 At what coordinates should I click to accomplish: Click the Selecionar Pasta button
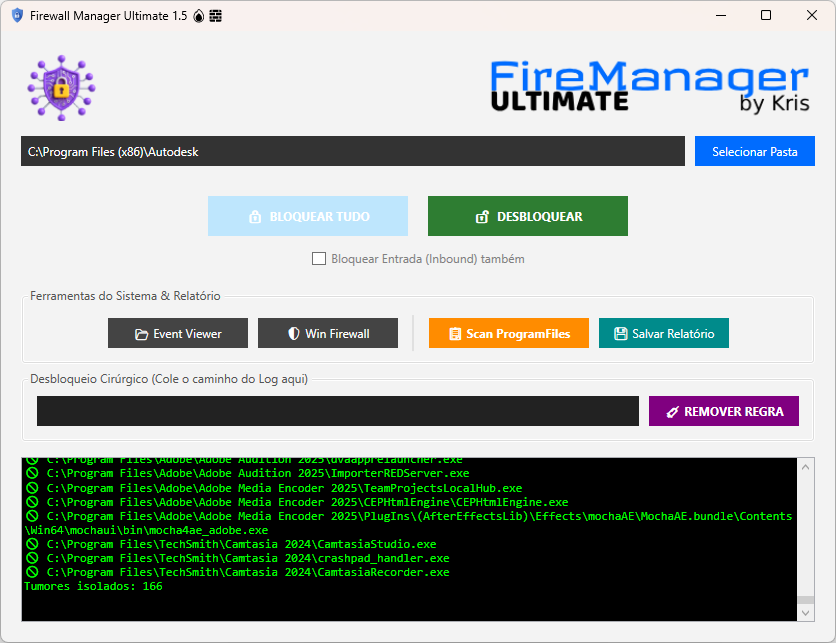(754, 151)
